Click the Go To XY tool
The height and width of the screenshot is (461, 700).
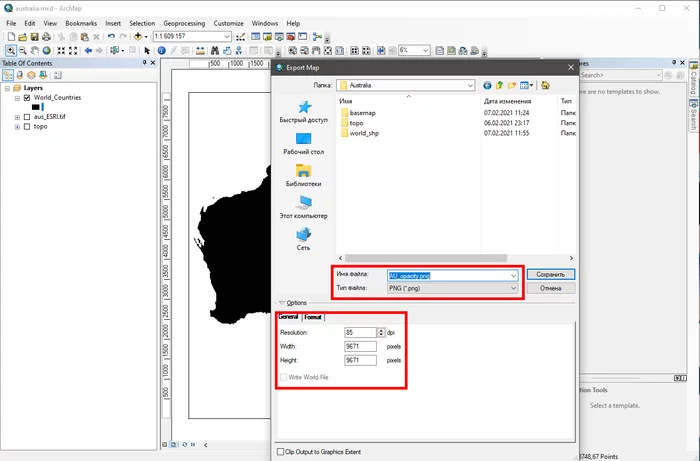[x=239, y=50]
